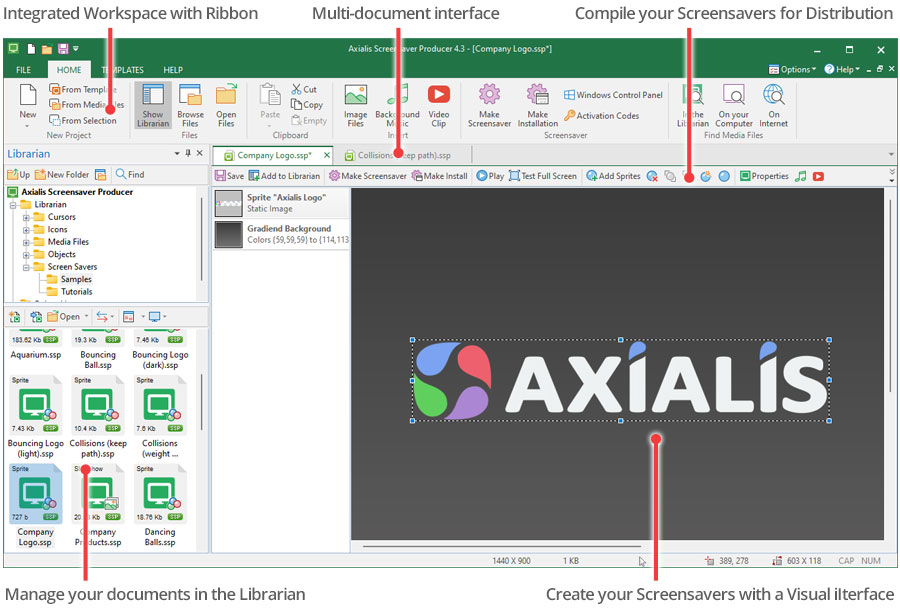Open the Options dropdown
Screen dimensions: 900x609
pyautogui.click(x=793, y=69)
